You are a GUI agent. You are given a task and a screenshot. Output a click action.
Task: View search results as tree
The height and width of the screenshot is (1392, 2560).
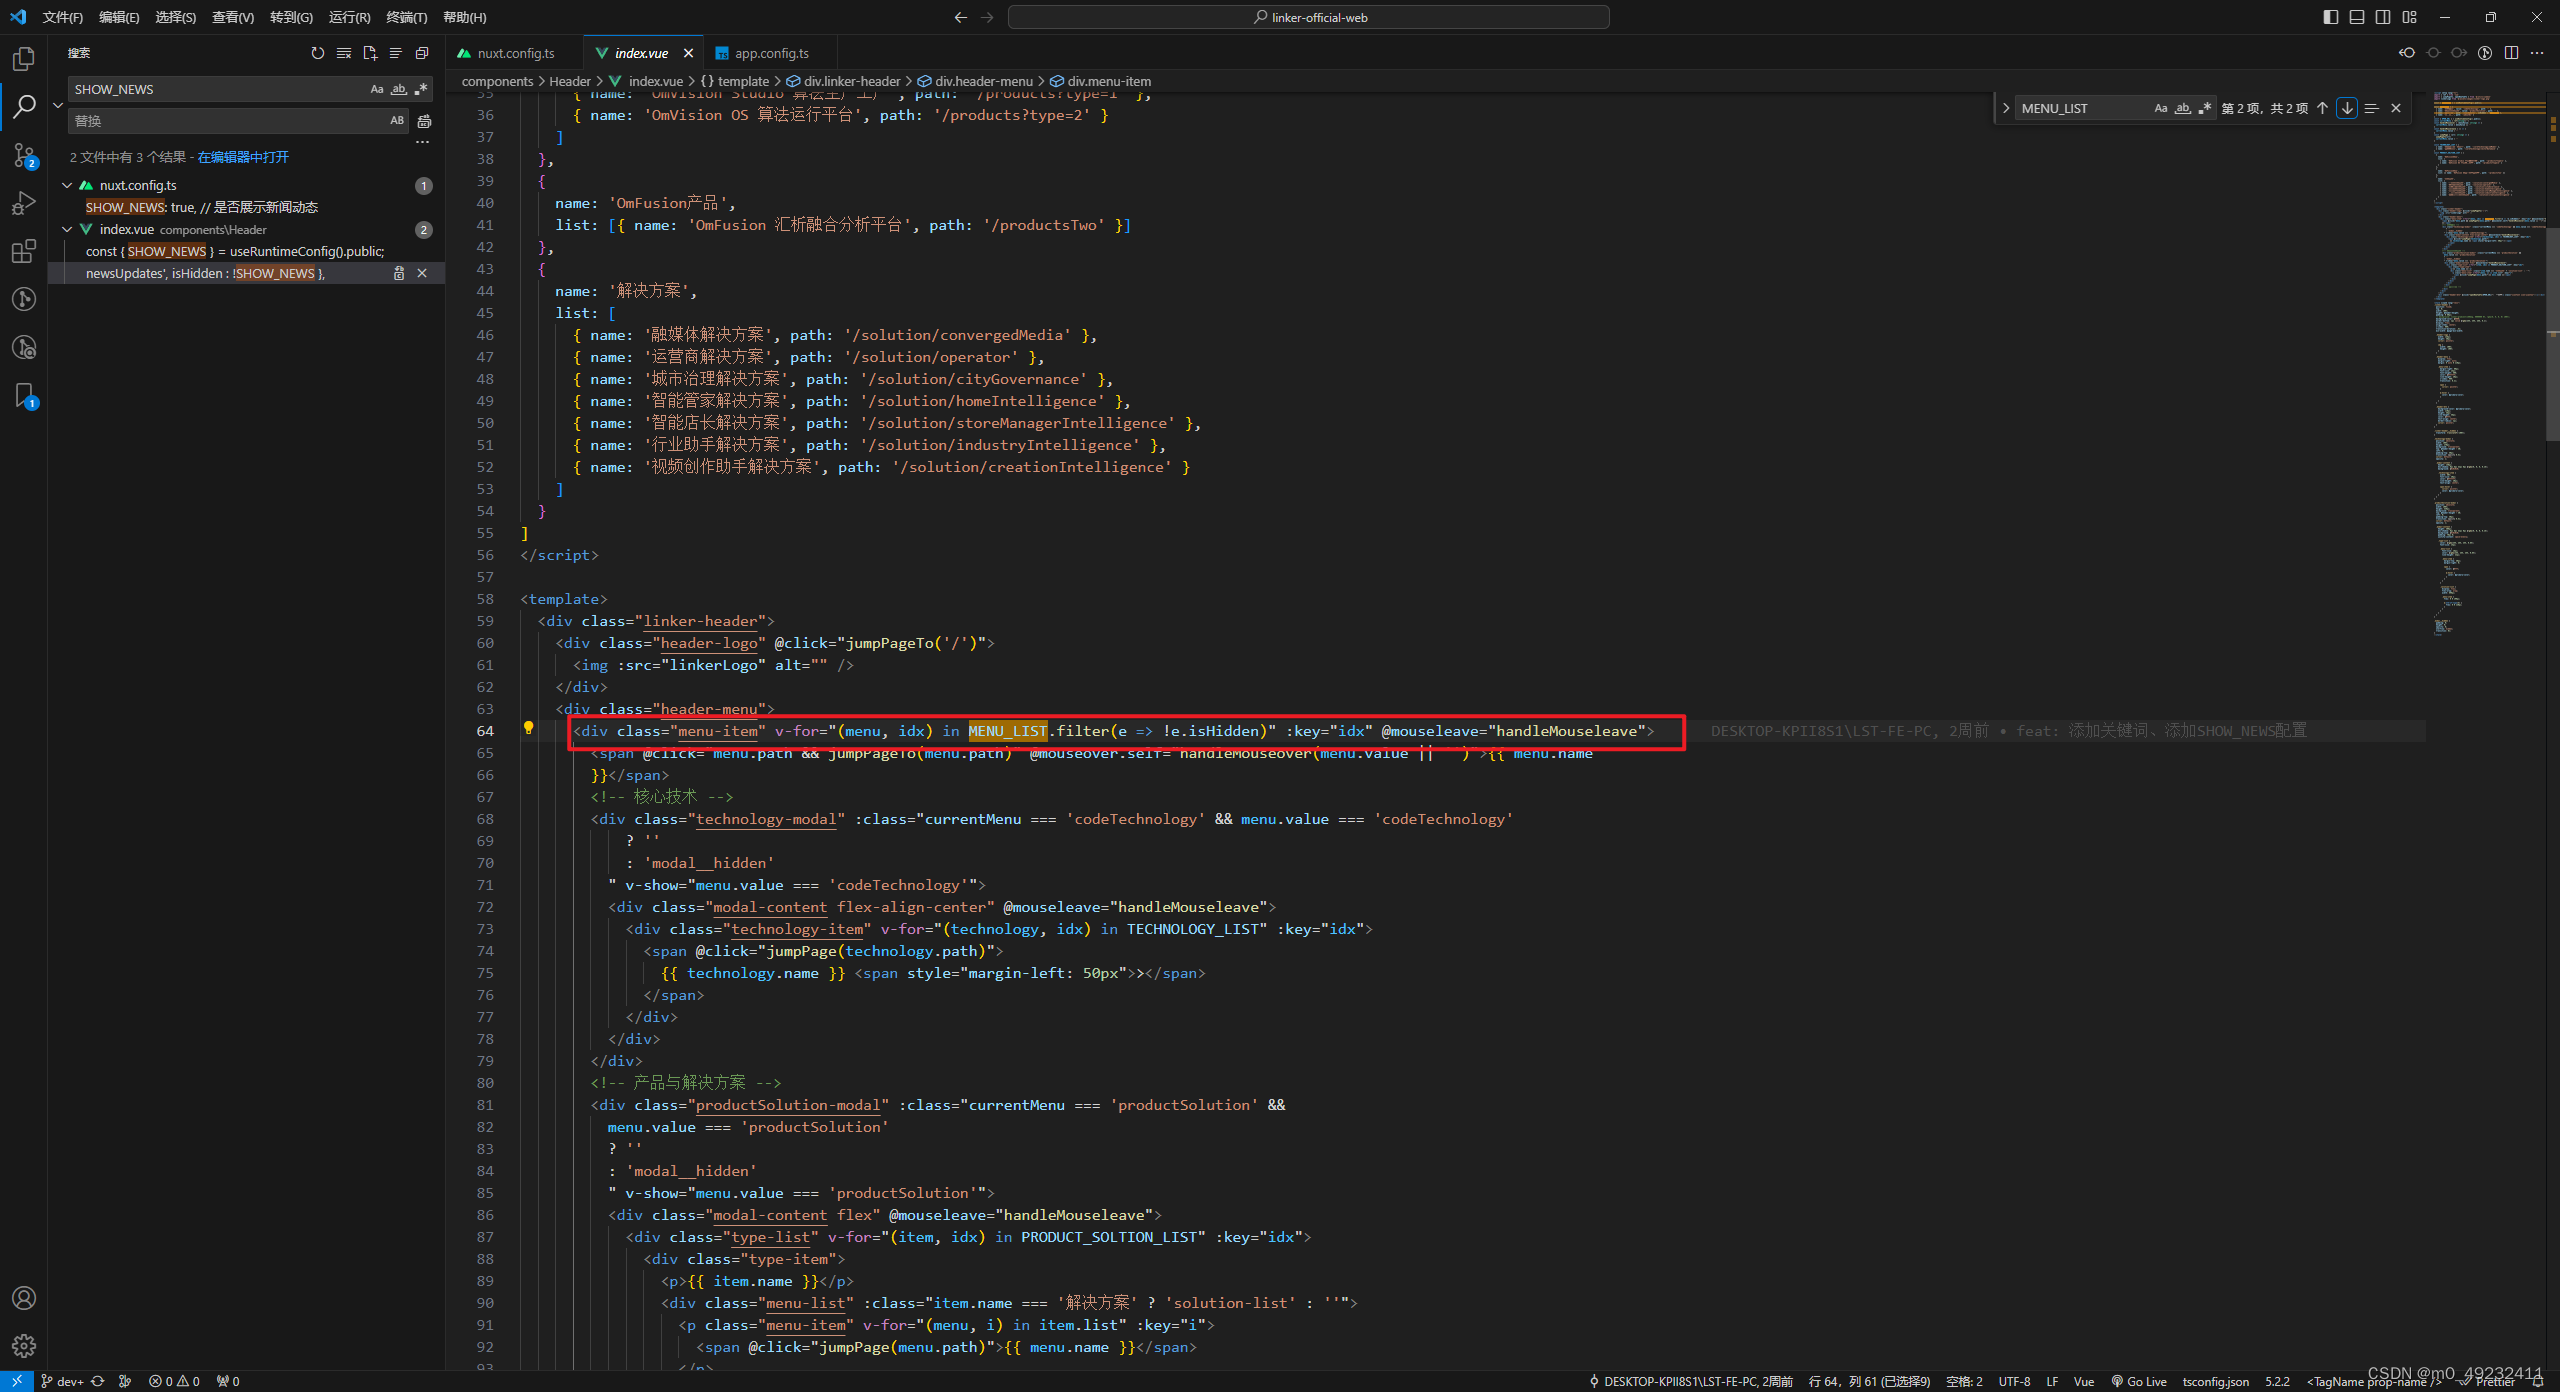tap(396, 53)
